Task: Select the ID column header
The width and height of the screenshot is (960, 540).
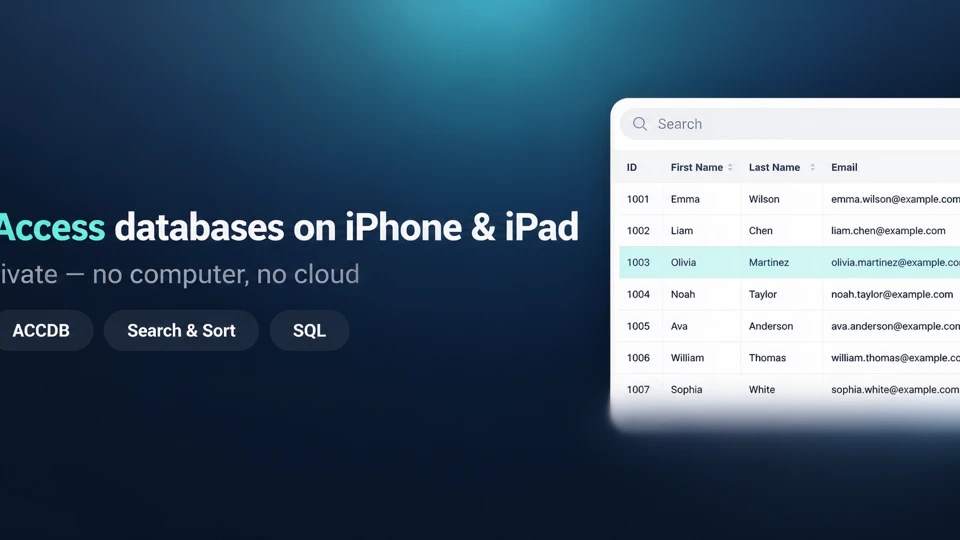Action: point(632,167)
